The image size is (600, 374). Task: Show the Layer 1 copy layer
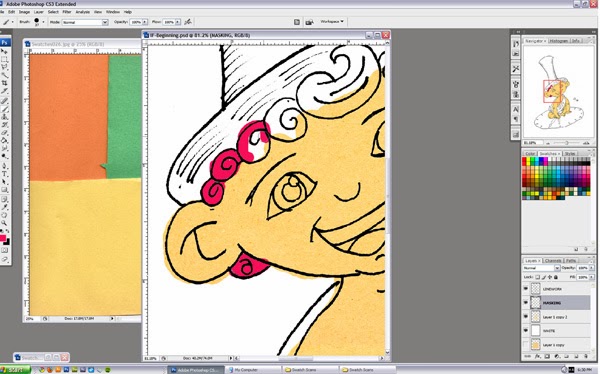tap(526, 345)
